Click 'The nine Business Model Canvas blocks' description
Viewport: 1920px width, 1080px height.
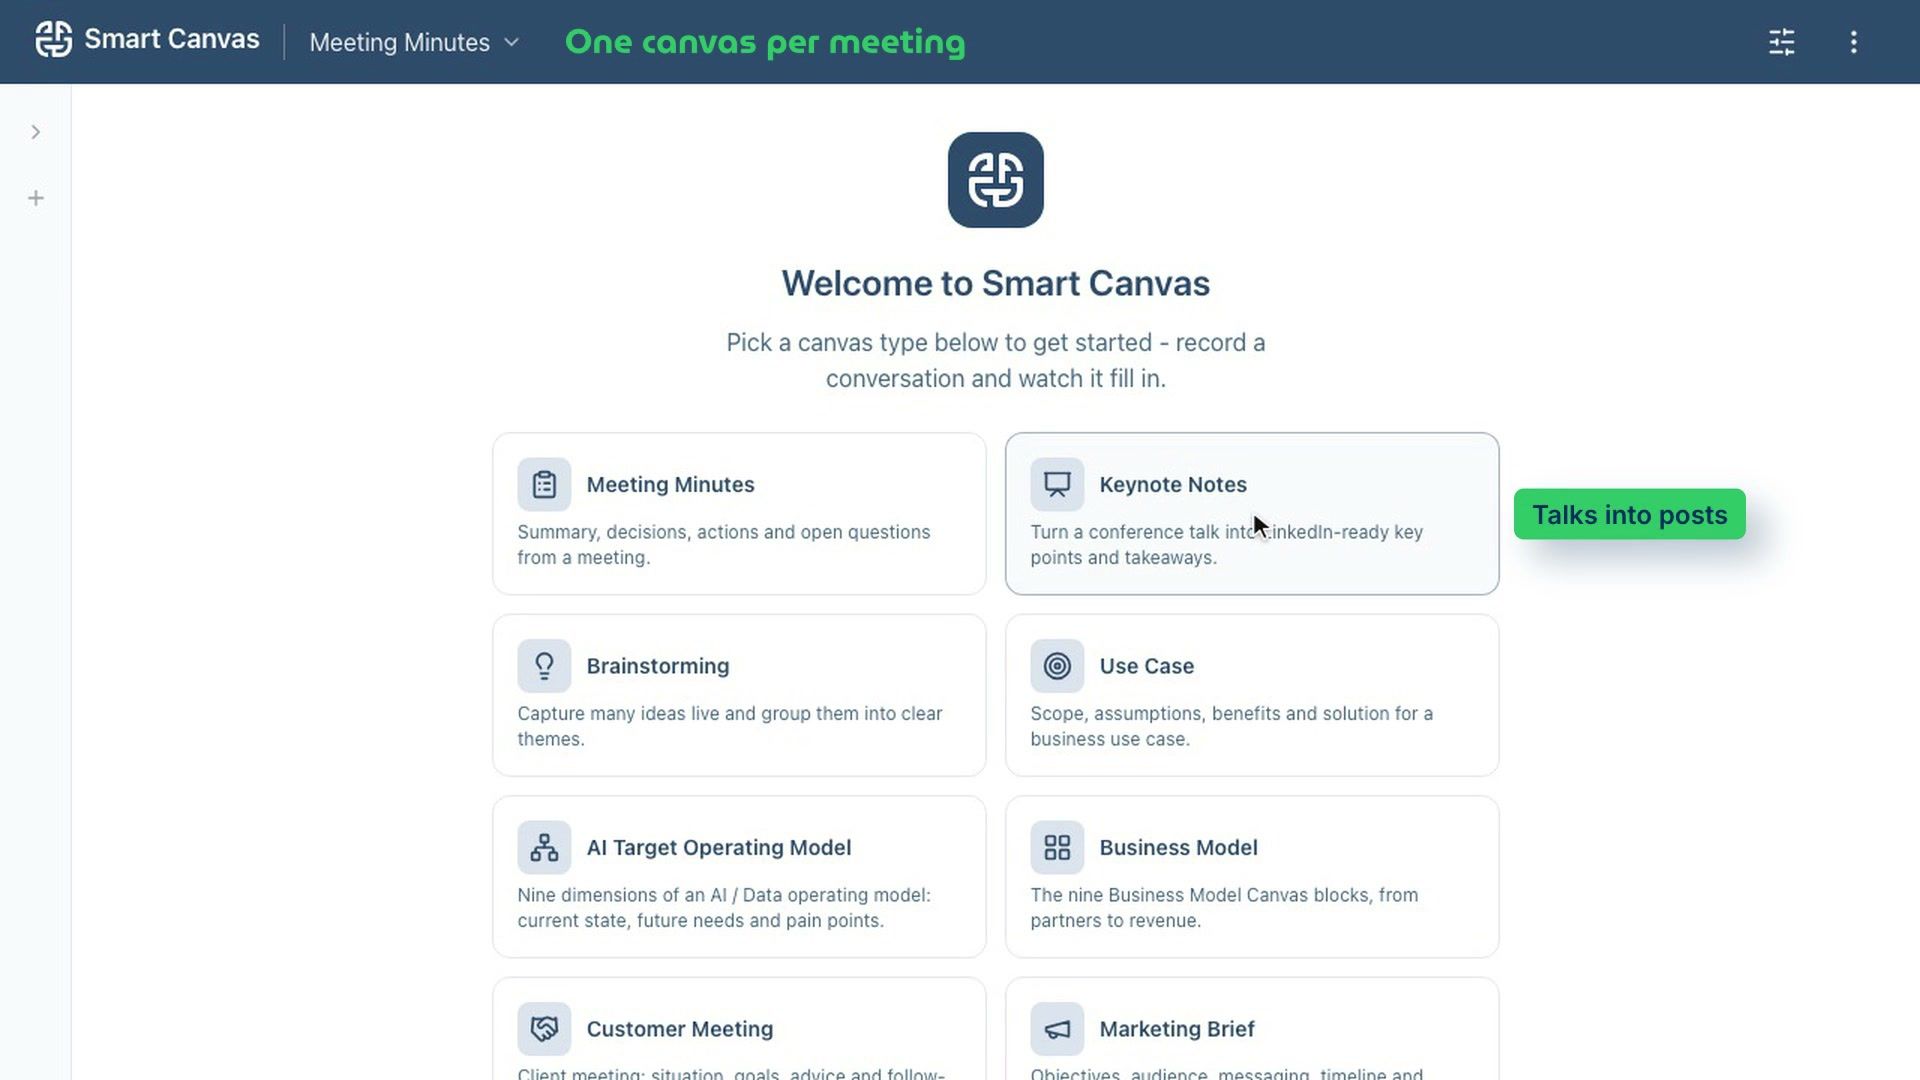pyautogui.click(x=1223, y=907)
